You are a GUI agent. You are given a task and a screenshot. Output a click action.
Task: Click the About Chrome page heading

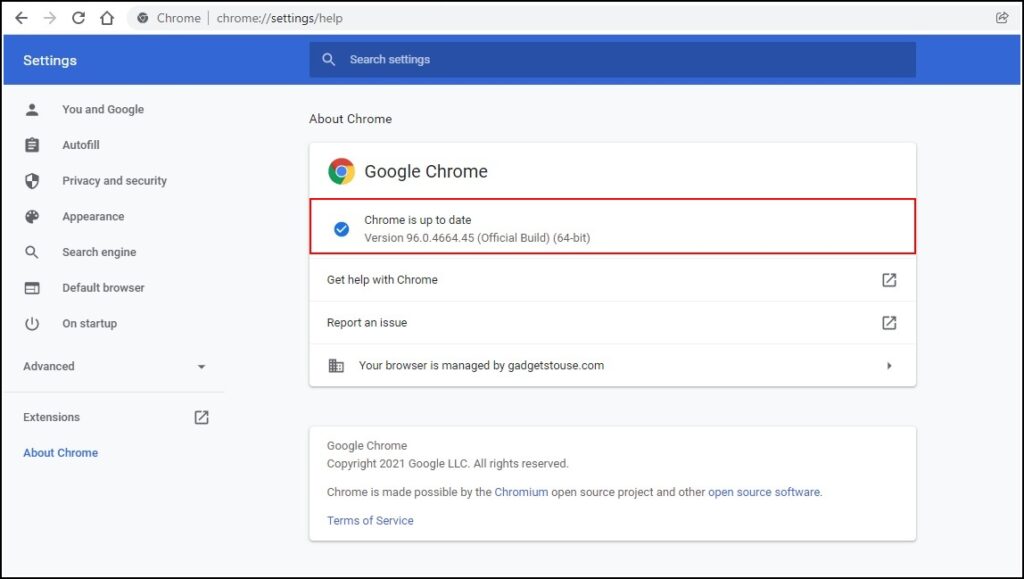pos(350,119)
